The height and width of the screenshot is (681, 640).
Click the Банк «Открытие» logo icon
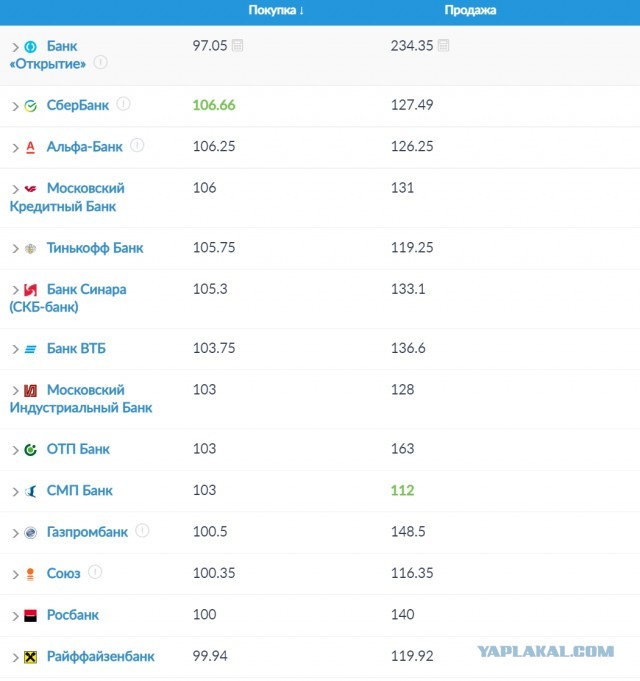30,46
